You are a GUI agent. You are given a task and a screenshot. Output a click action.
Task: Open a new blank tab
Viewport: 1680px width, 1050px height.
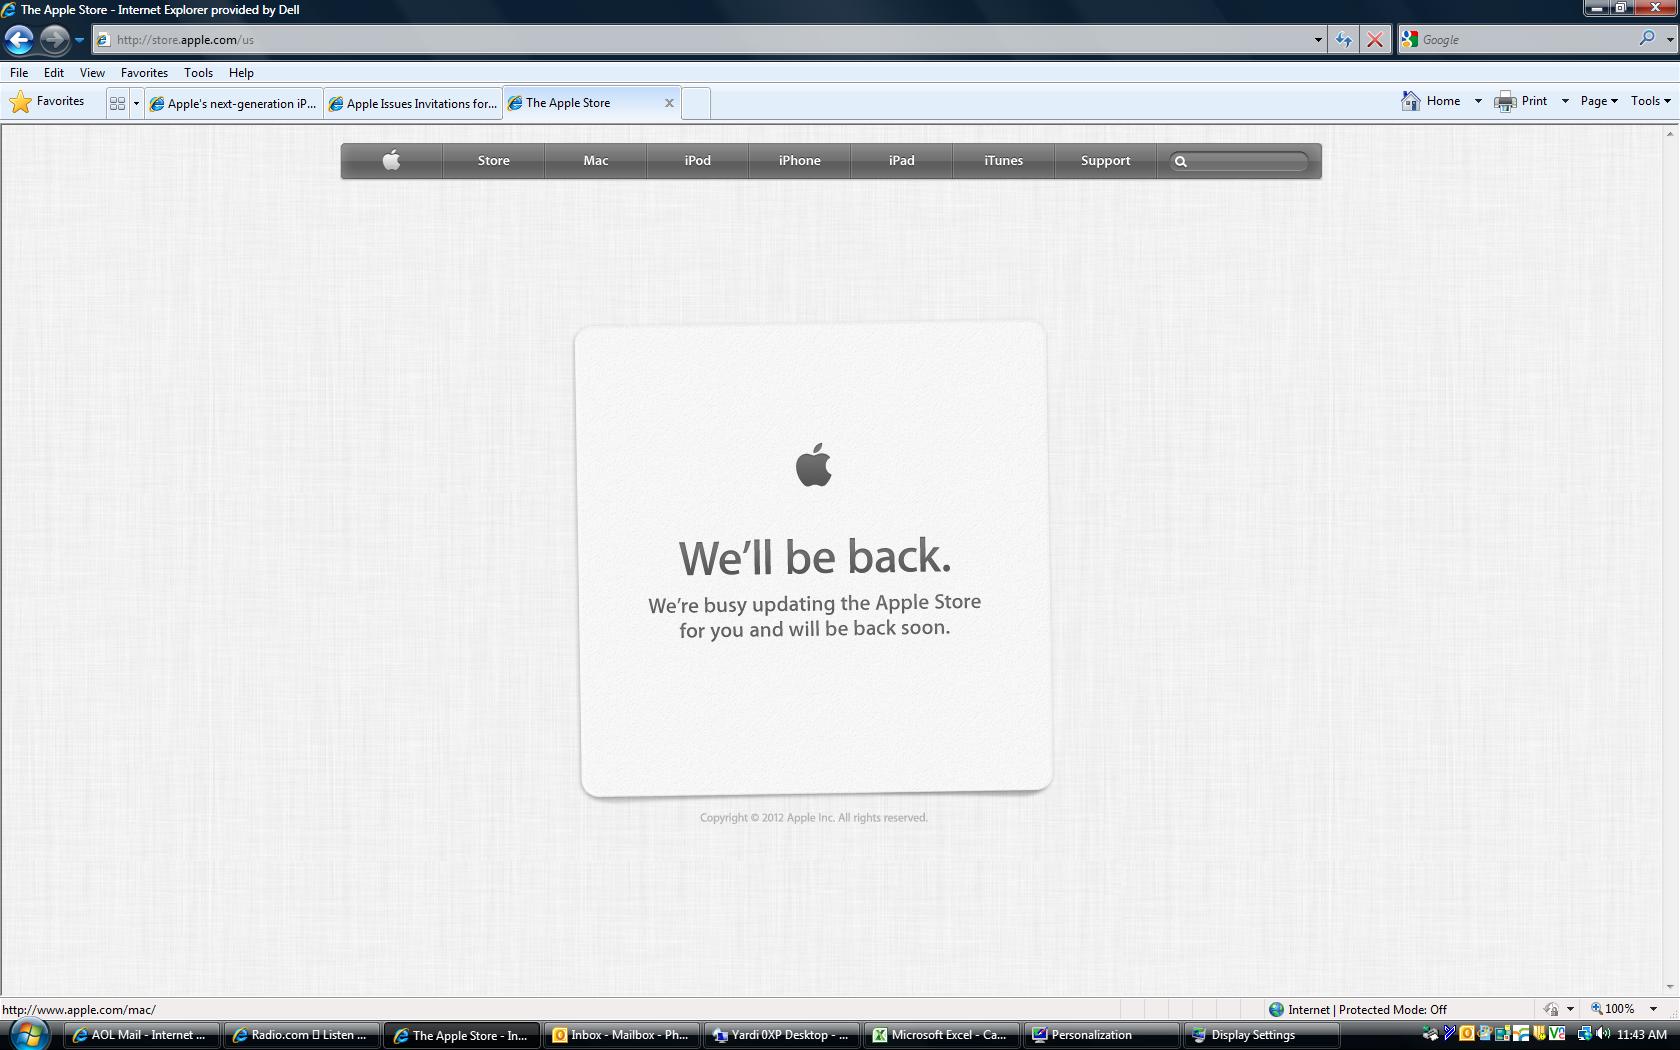coord(696,103)
